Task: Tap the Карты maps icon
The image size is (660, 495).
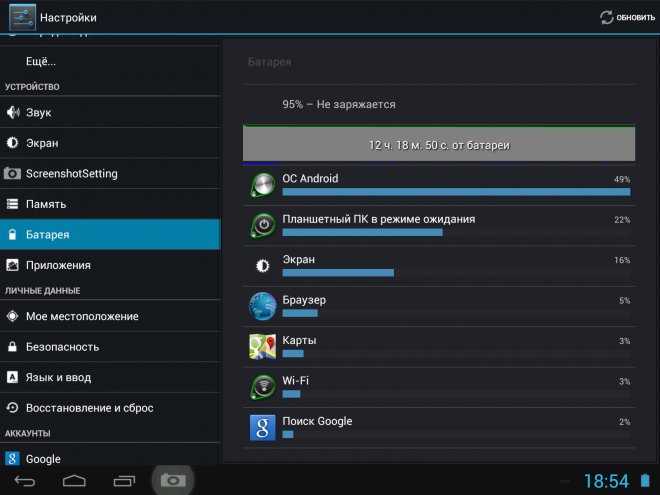Action: pos(263,346)
